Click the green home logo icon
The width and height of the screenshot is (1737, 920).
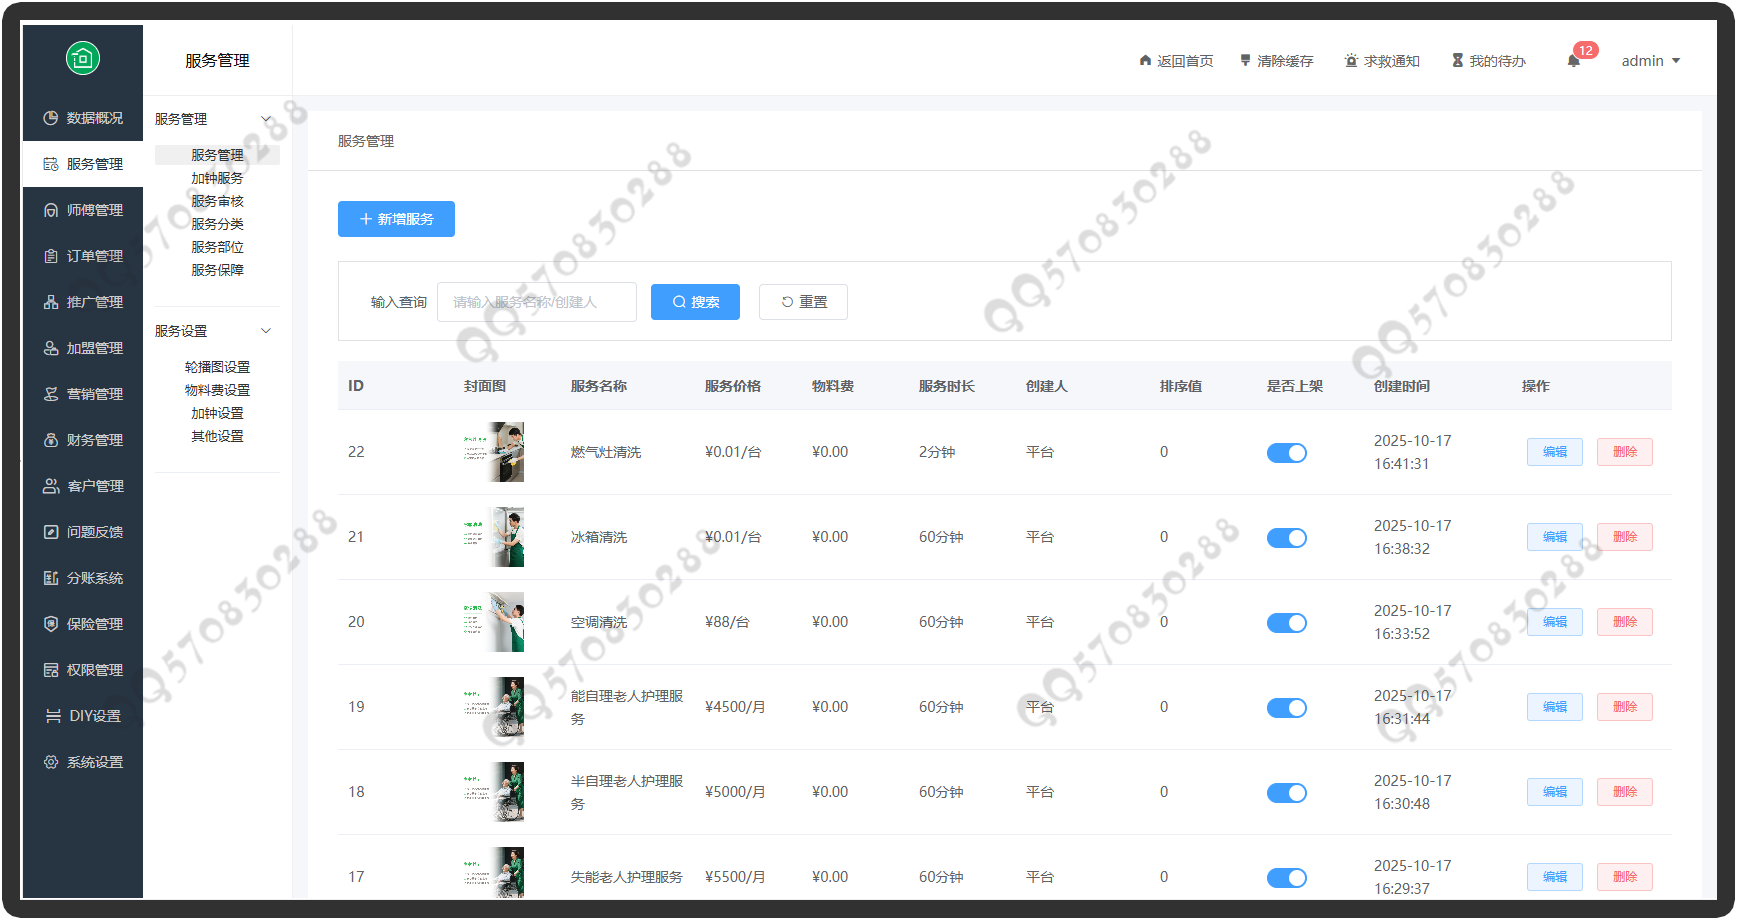83,58
